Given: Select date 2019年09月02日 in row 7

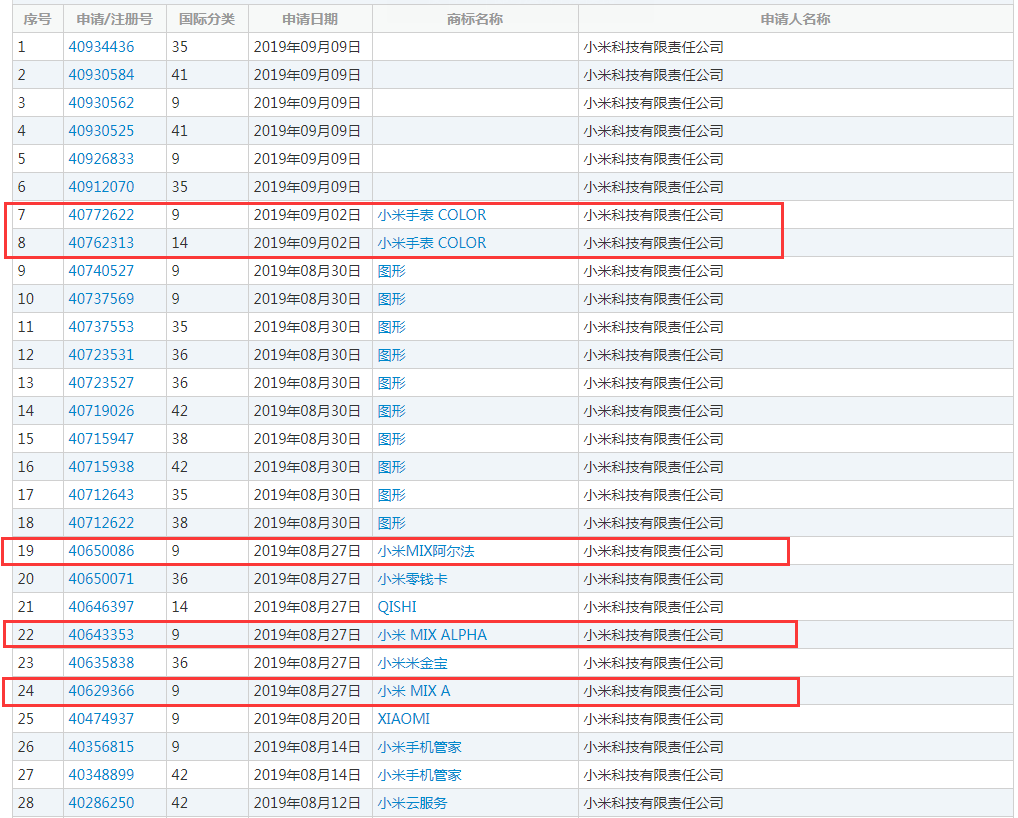Looking at the screenshot, I should (307, 215).
